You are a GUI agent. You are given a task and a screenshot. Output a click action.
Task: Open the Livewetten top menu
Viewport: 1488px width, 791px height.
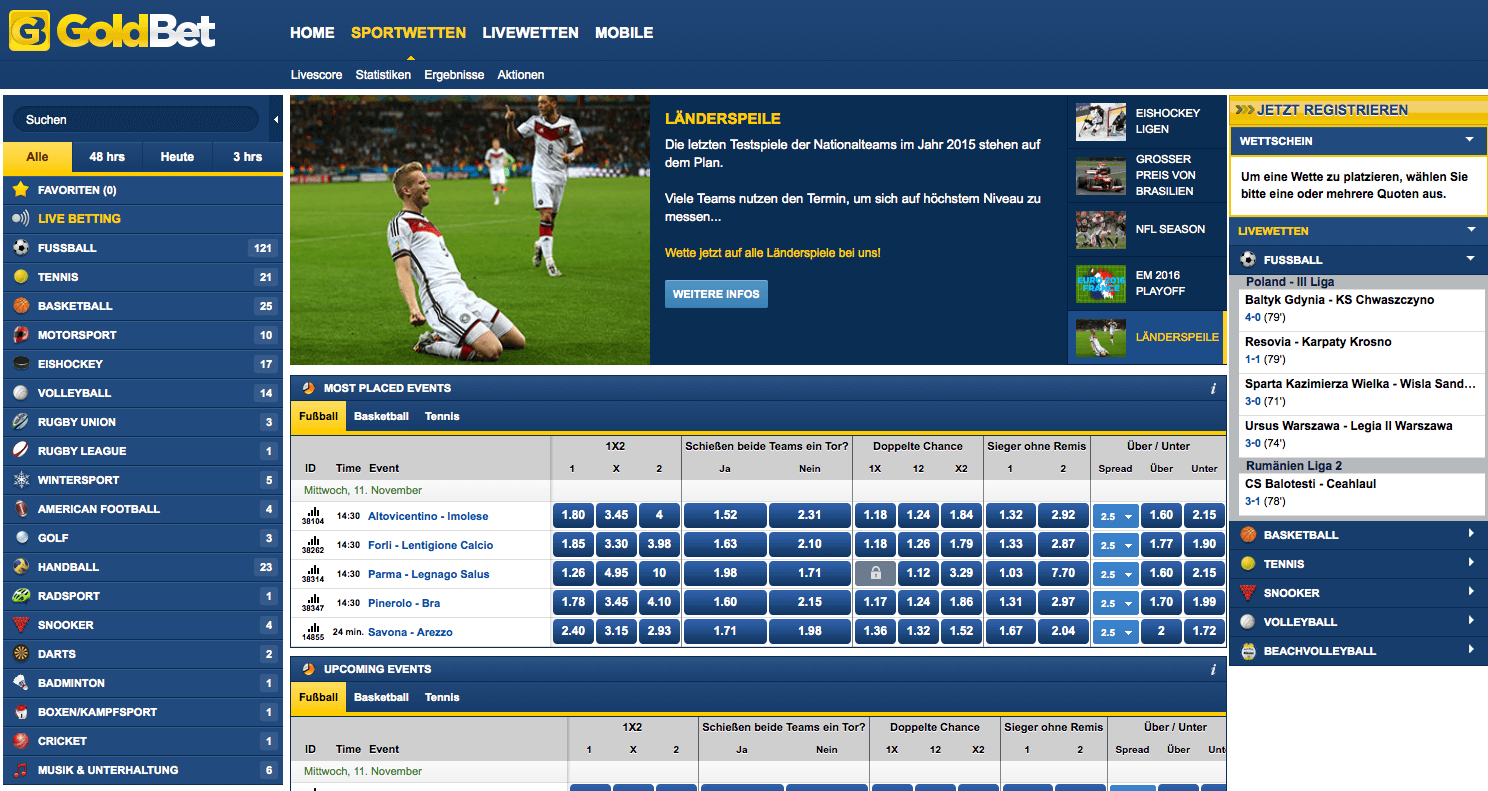pyautogui.click(x=530, y=32)
